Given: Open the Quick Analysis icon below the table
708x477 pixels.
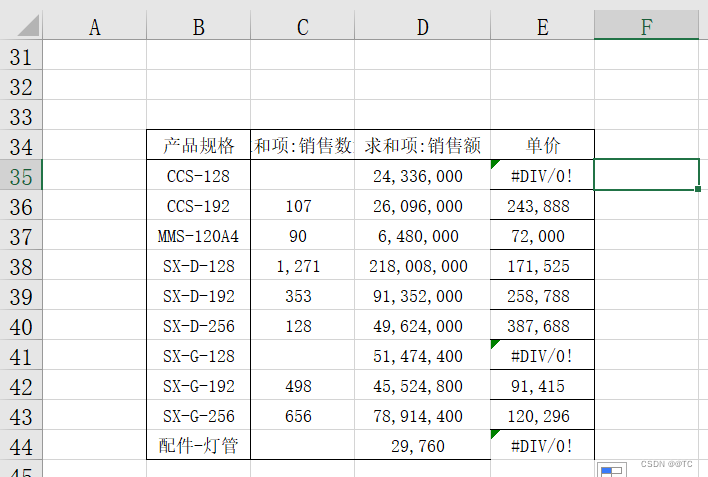Looking at the screenshot, I should 612,470.
